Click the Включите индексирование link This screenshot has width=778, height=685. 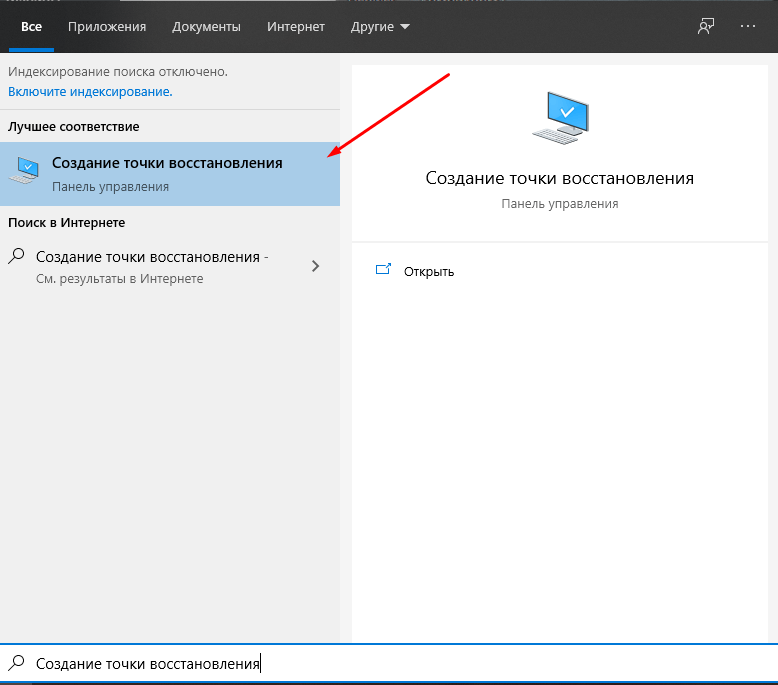tap(90, 92)
